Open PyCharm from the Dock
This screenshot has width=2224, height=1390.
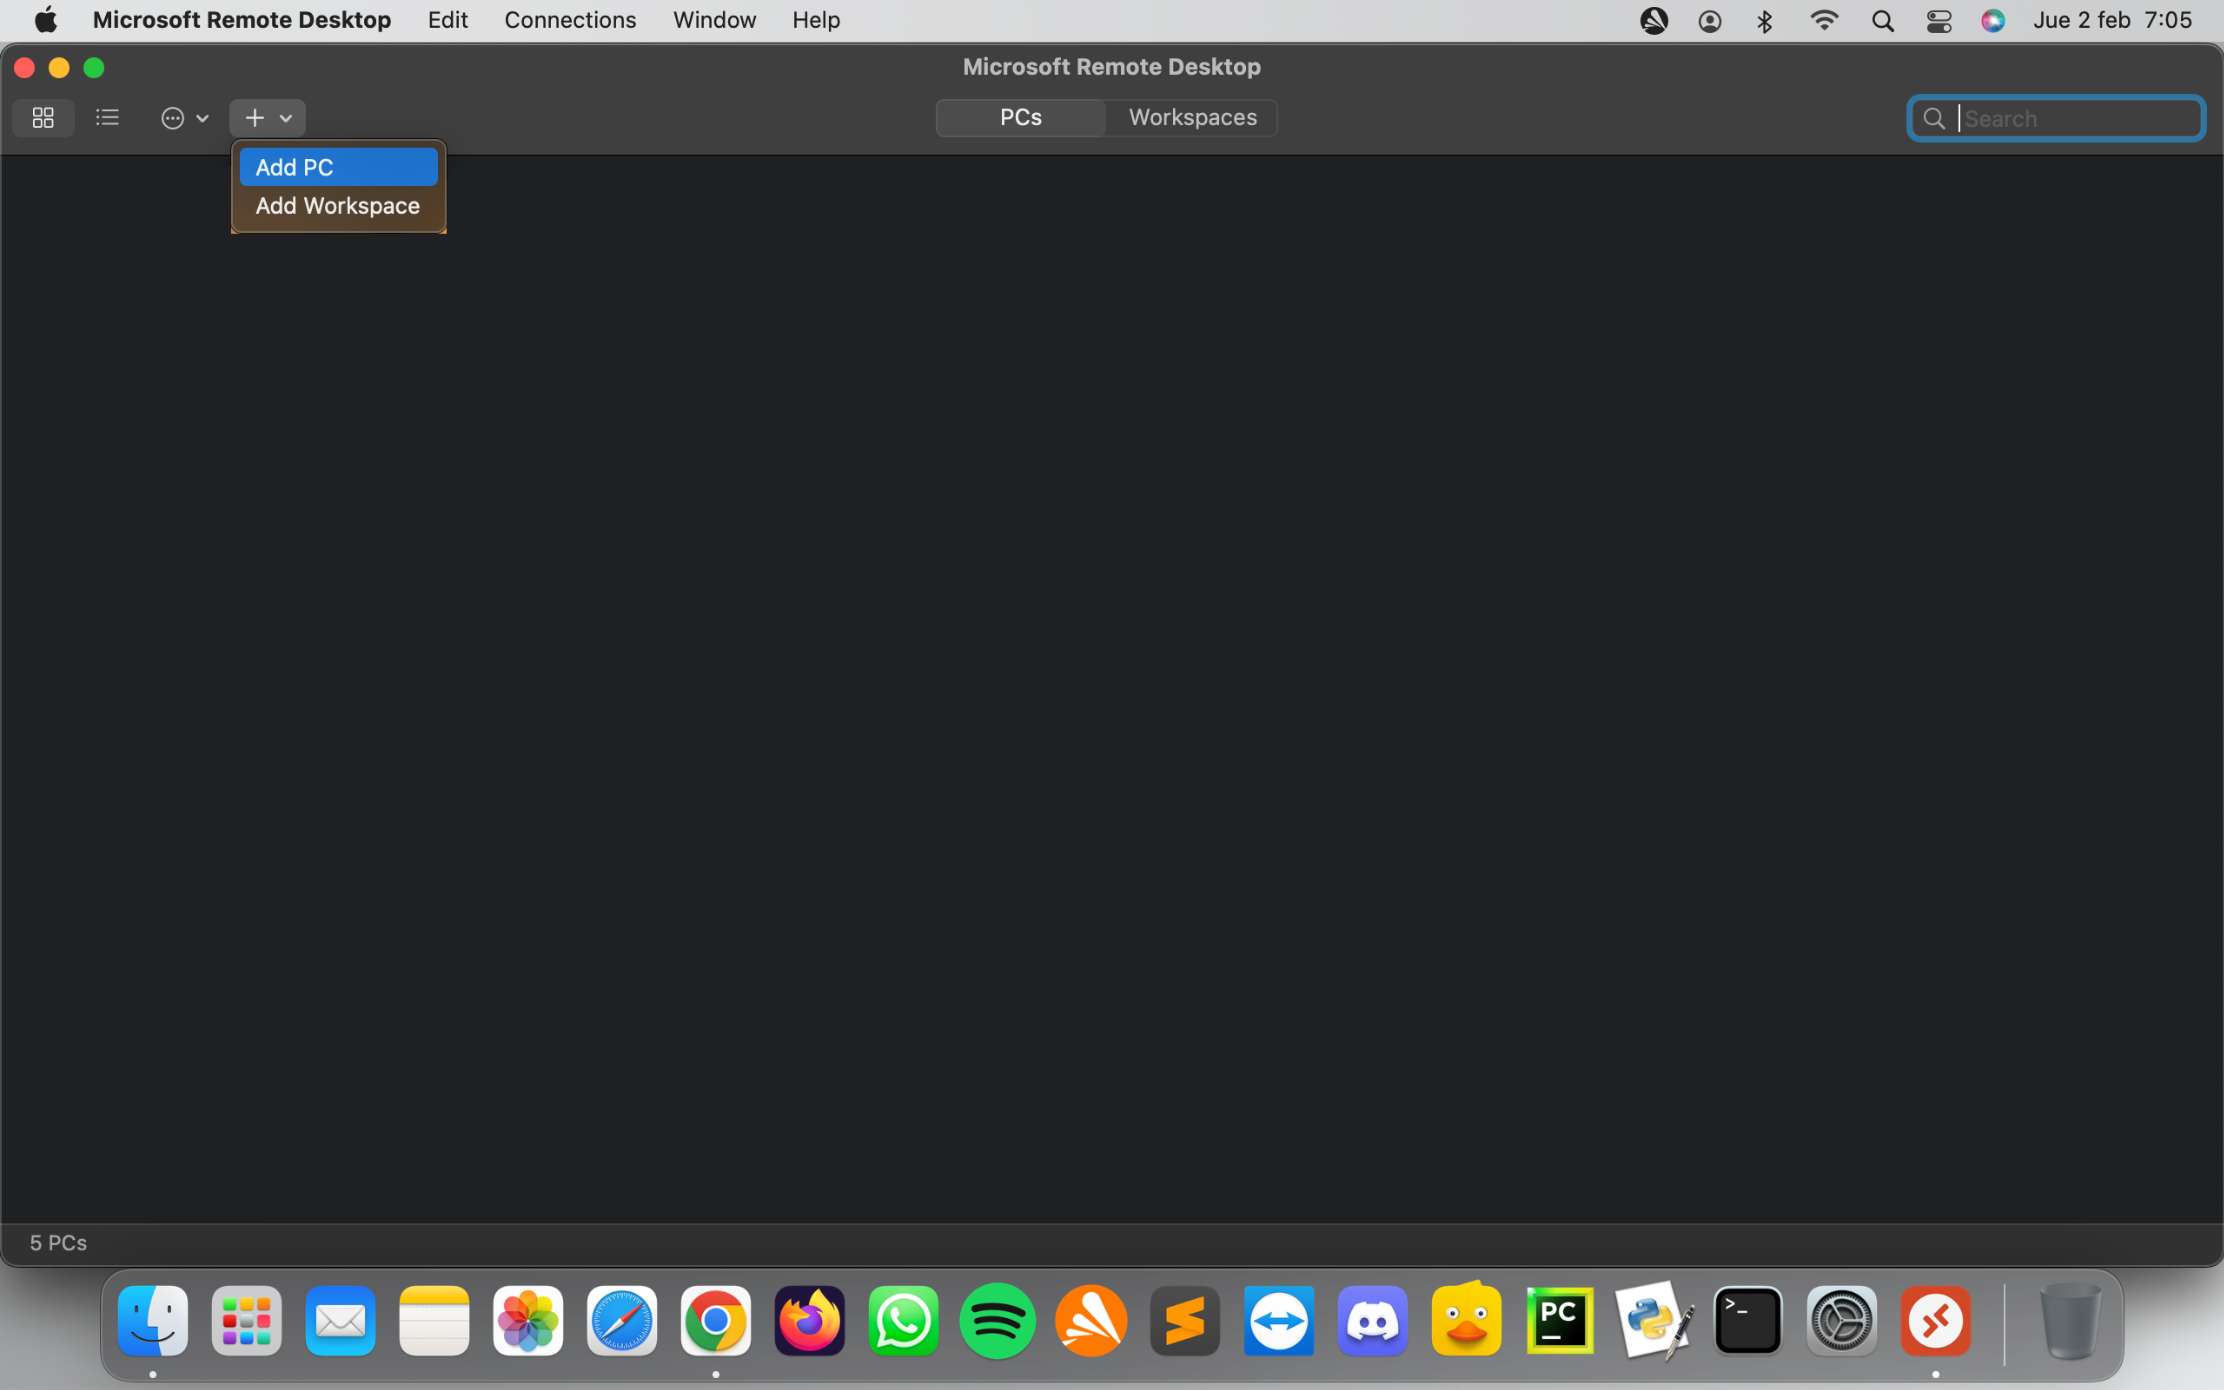1560,1321
